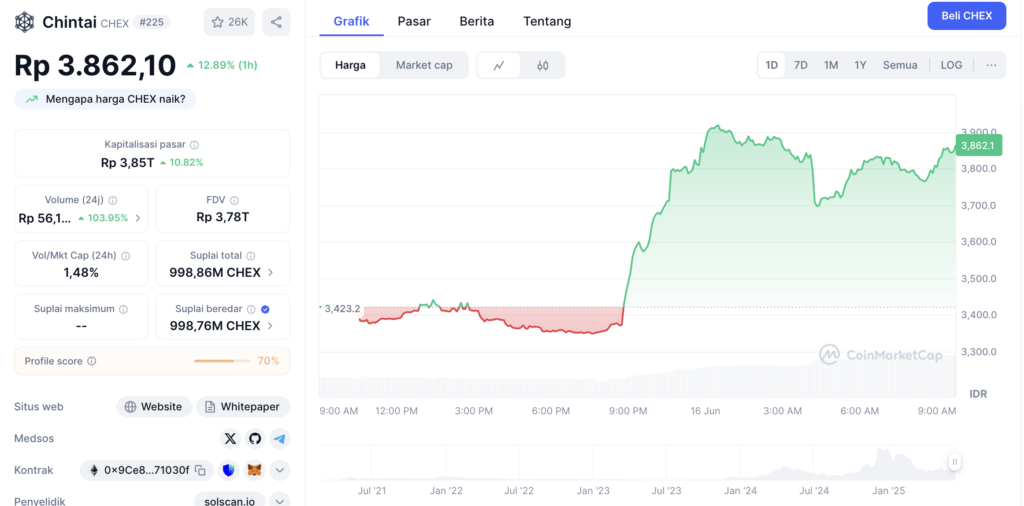Open the Whitepaper link
Image resolution: width=1024 pixels, height=506 pixels.
(x=243, y=407)
